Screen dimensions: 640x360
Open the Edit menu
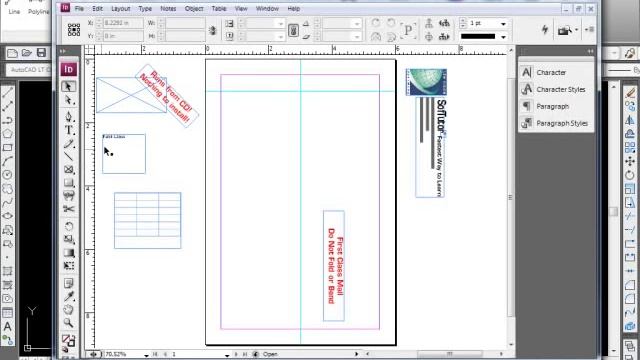pyautogui.click(x=97, y=9)
